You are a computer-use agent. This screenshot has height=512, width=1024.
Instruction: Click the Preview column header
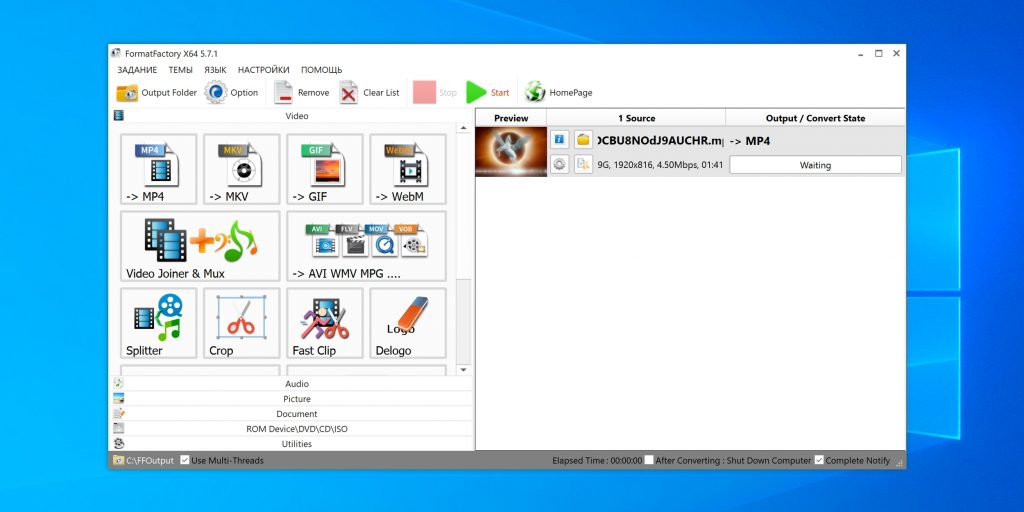pyautogui.click(x=511, y=118)
